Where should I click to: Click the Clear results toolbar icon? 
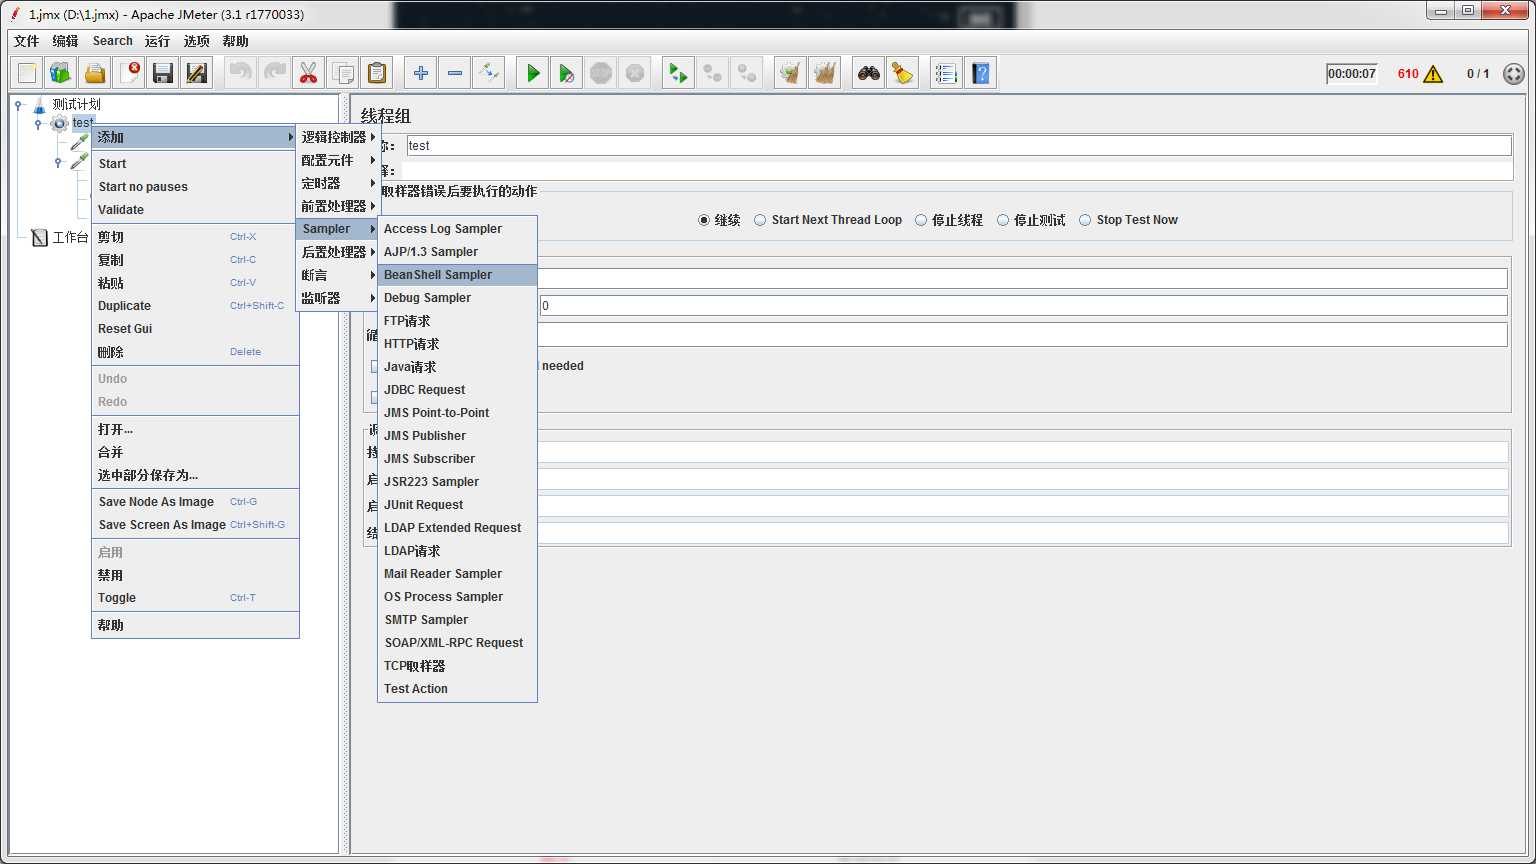pyautogui.click(x=791, y=73)
